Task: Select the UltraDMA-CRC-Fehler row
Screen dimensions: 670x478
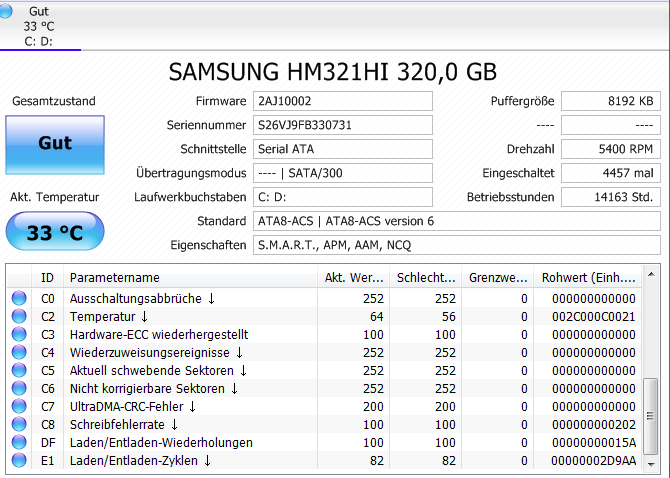Action: point(324,406)
